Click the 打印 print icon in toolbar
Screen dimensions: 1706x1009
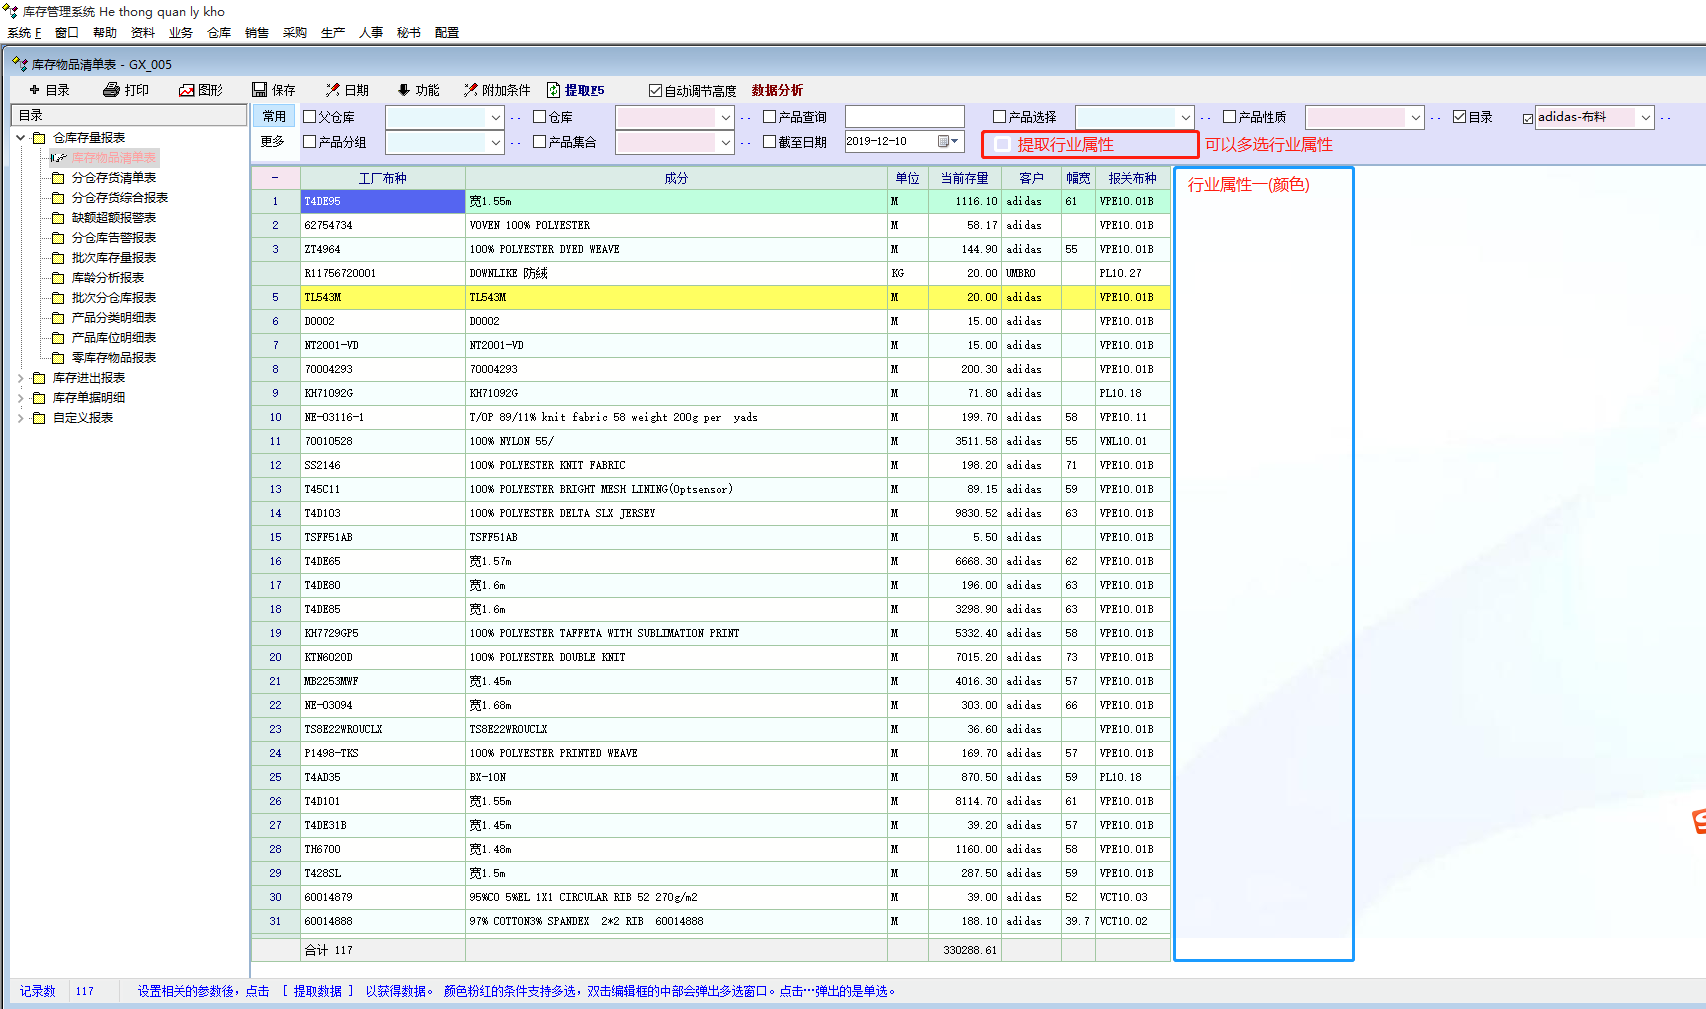(111, 90)
